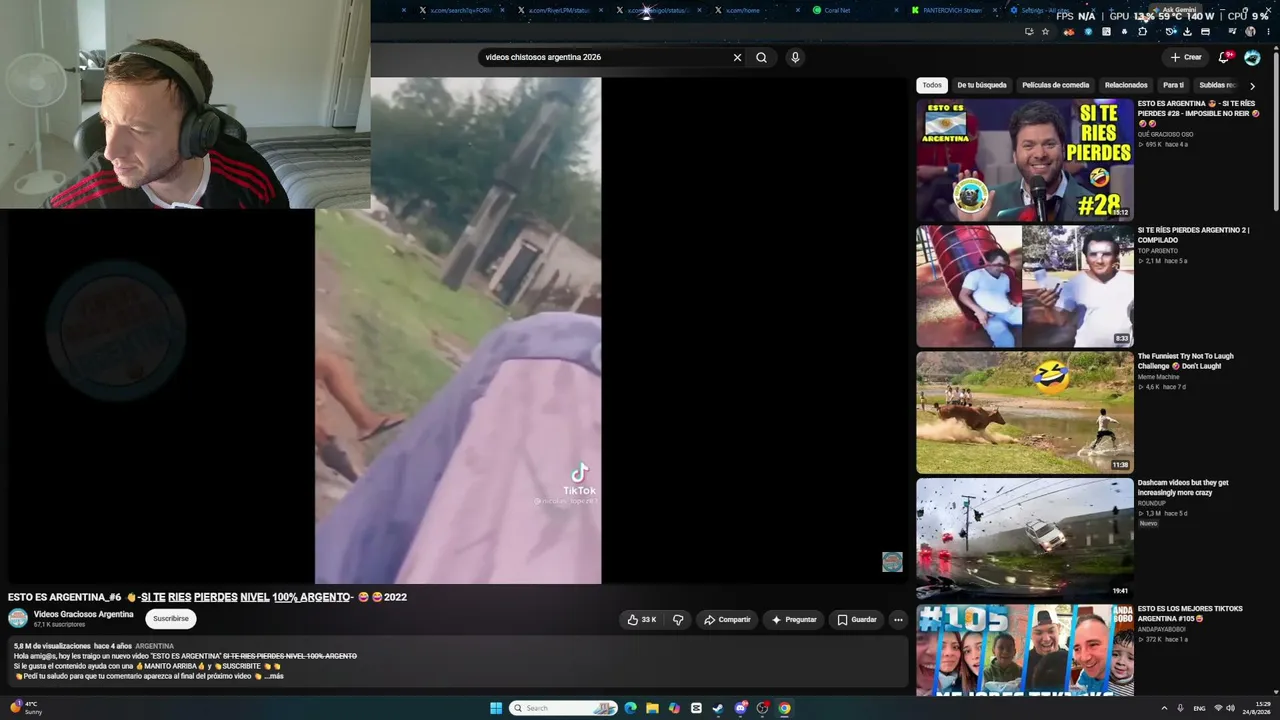Open the Ask Gemini button
Screen dimensions: 1280x720
point(1173,10)
